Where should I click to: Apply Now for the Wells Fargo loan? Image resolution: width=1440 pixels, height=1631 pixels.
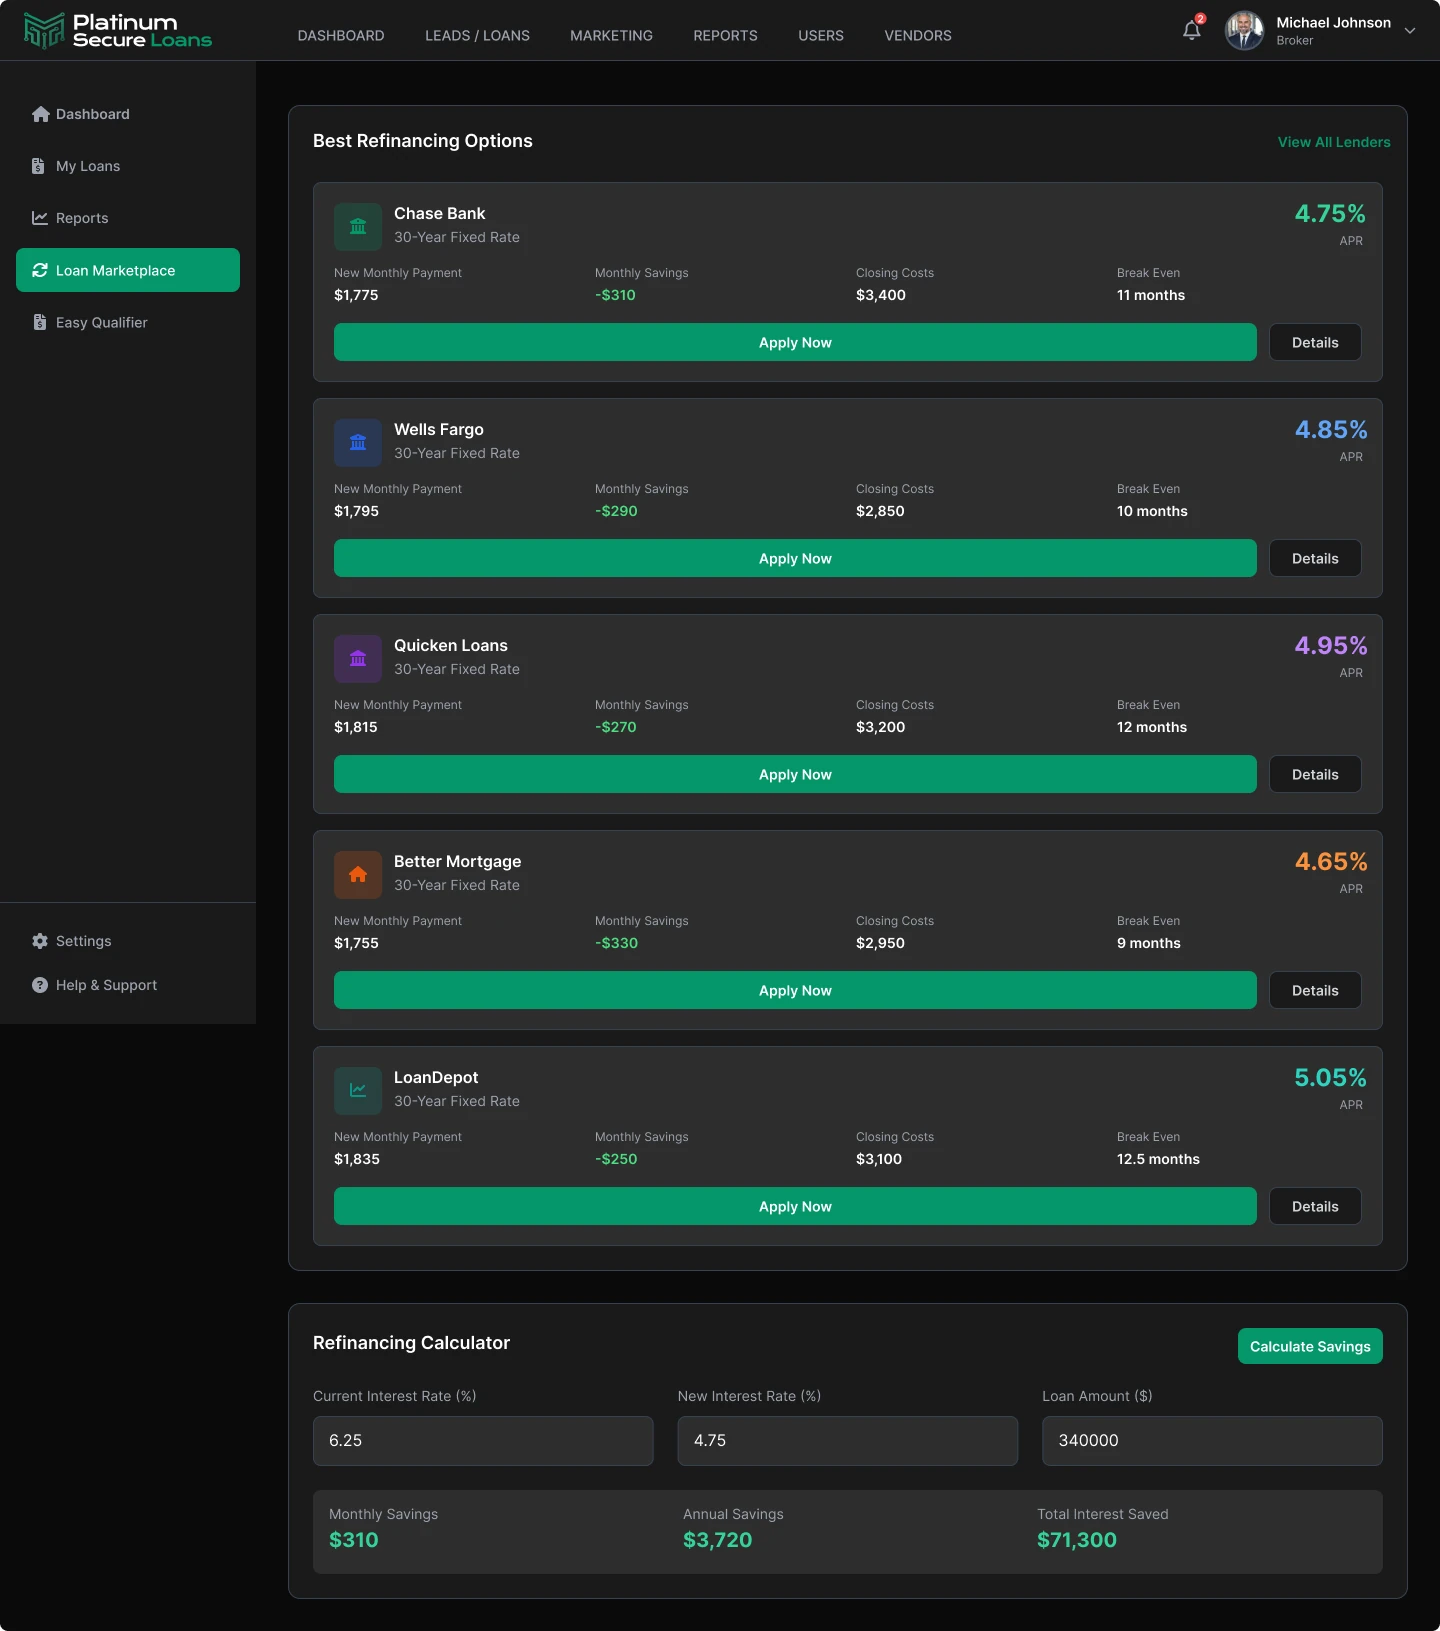pos(795,558)
